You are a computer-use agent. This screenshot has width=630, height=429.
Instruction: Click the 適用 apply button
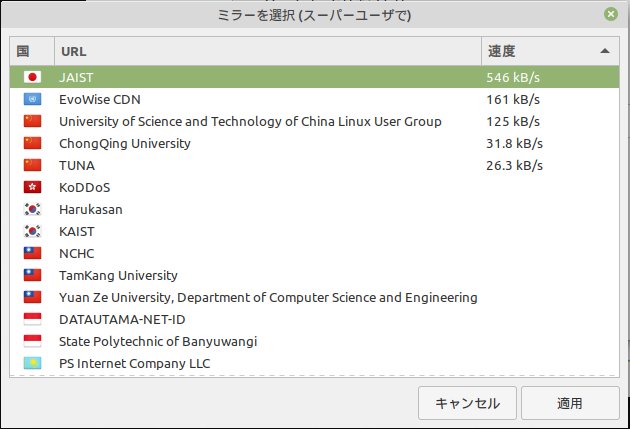tap(570, 403)
